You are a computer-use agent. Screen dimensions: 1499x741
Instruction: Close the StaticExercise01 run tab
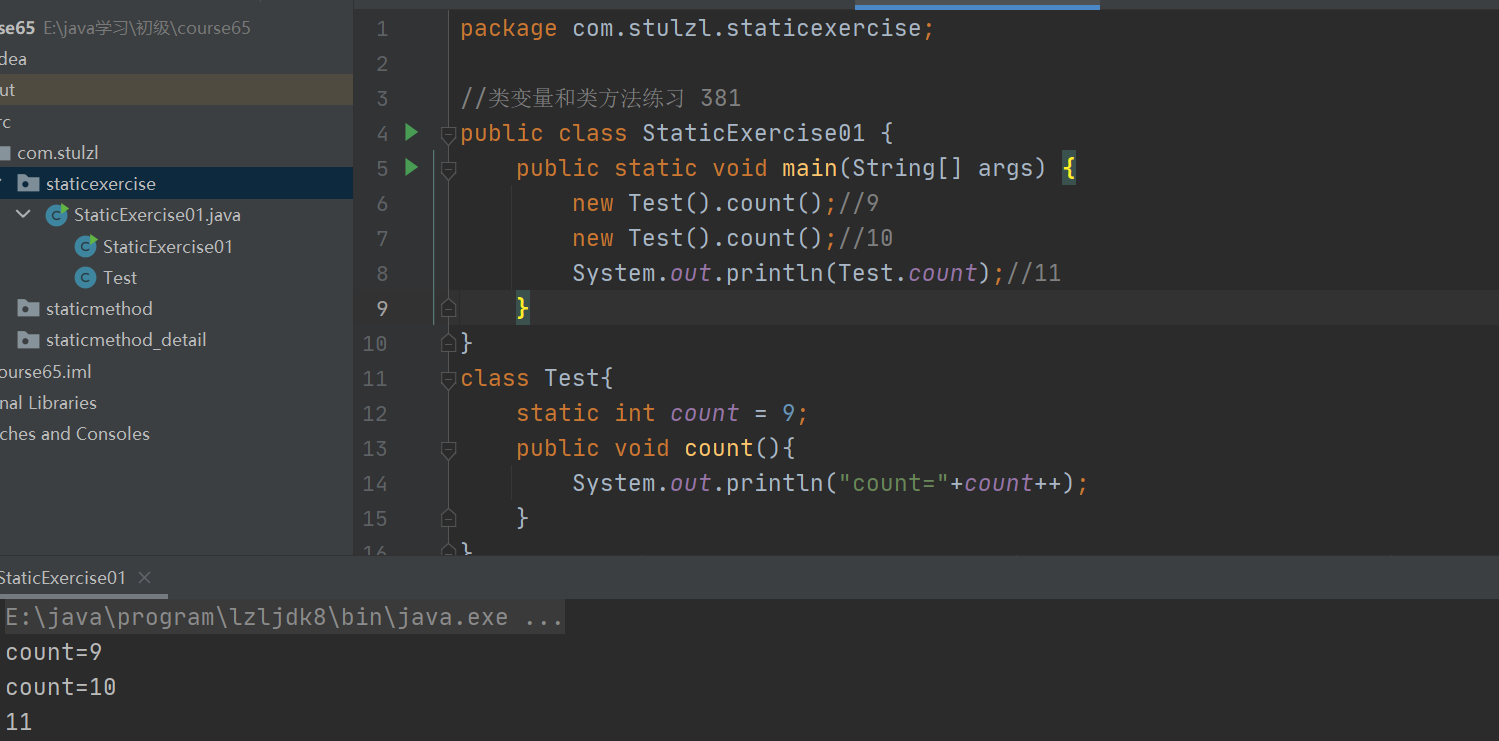[145, 577]
